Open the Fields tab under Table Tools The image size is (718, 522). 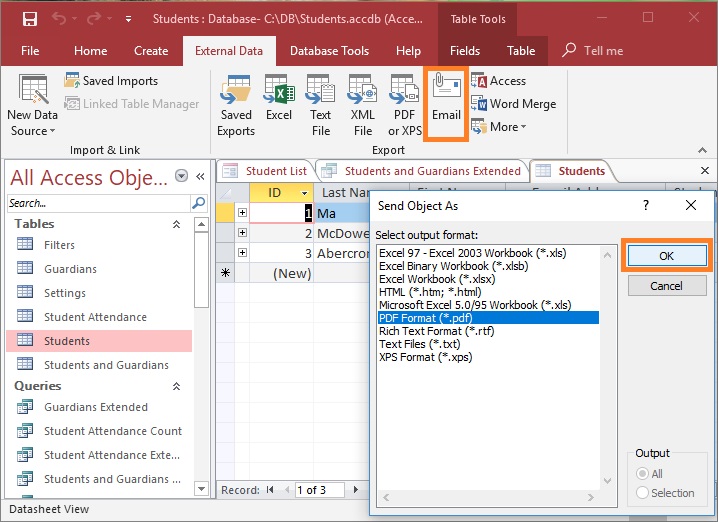465,50
